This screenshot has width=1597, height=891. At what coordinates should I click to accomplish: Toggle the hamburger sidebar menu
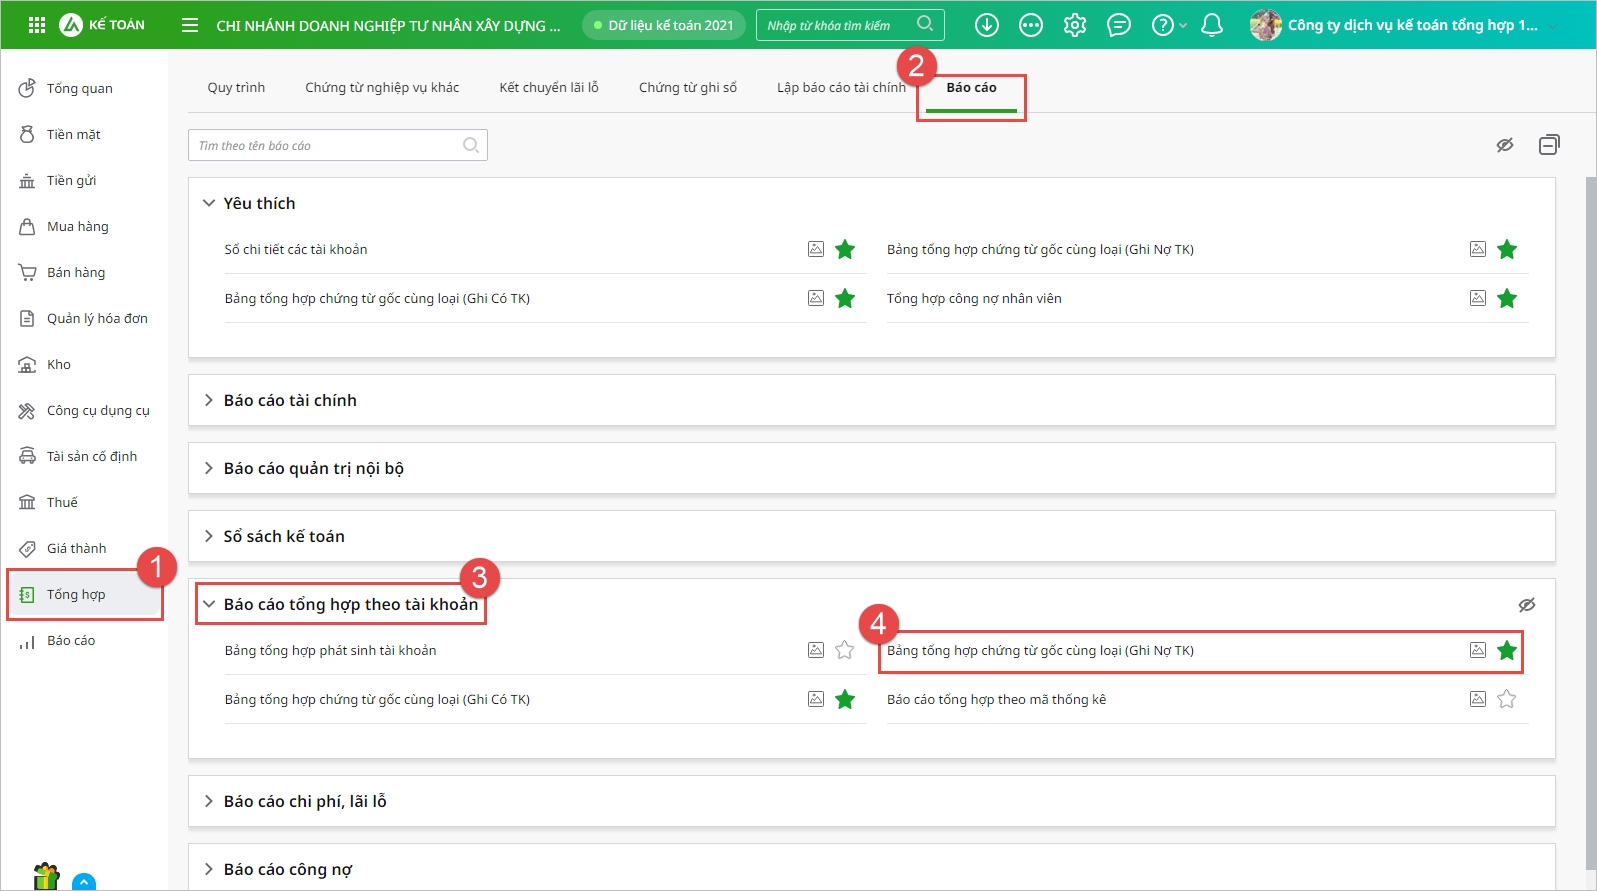(190, 25)
